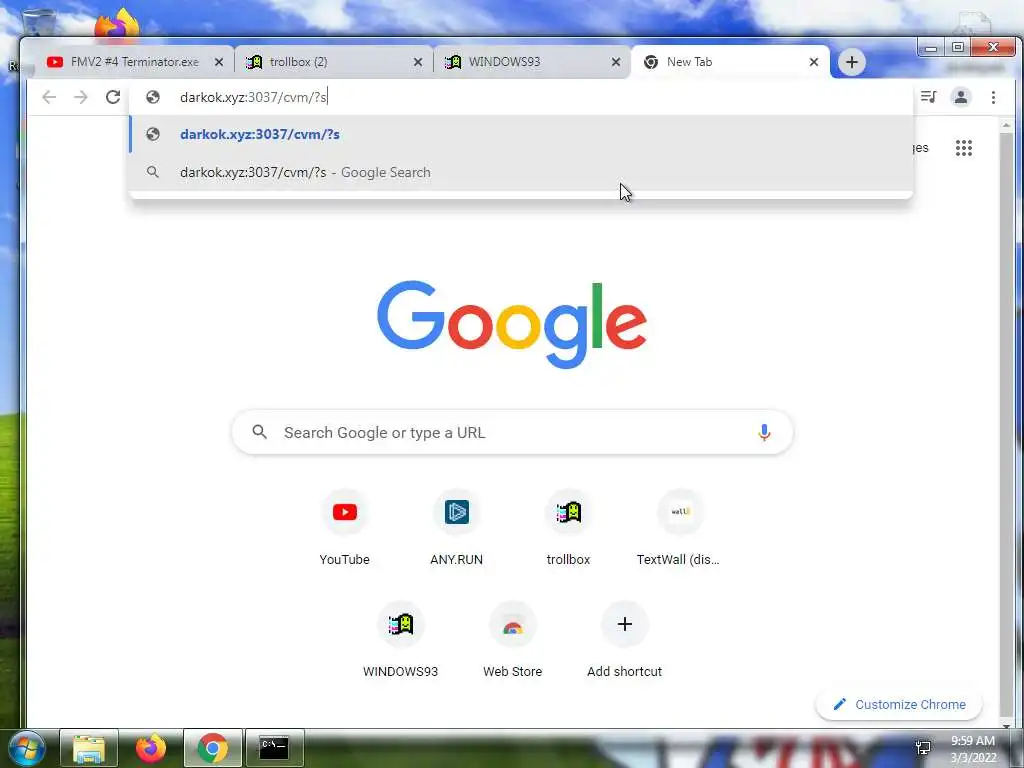
Task: Close the WINDOWS93 tab
Action: [616, 62]
